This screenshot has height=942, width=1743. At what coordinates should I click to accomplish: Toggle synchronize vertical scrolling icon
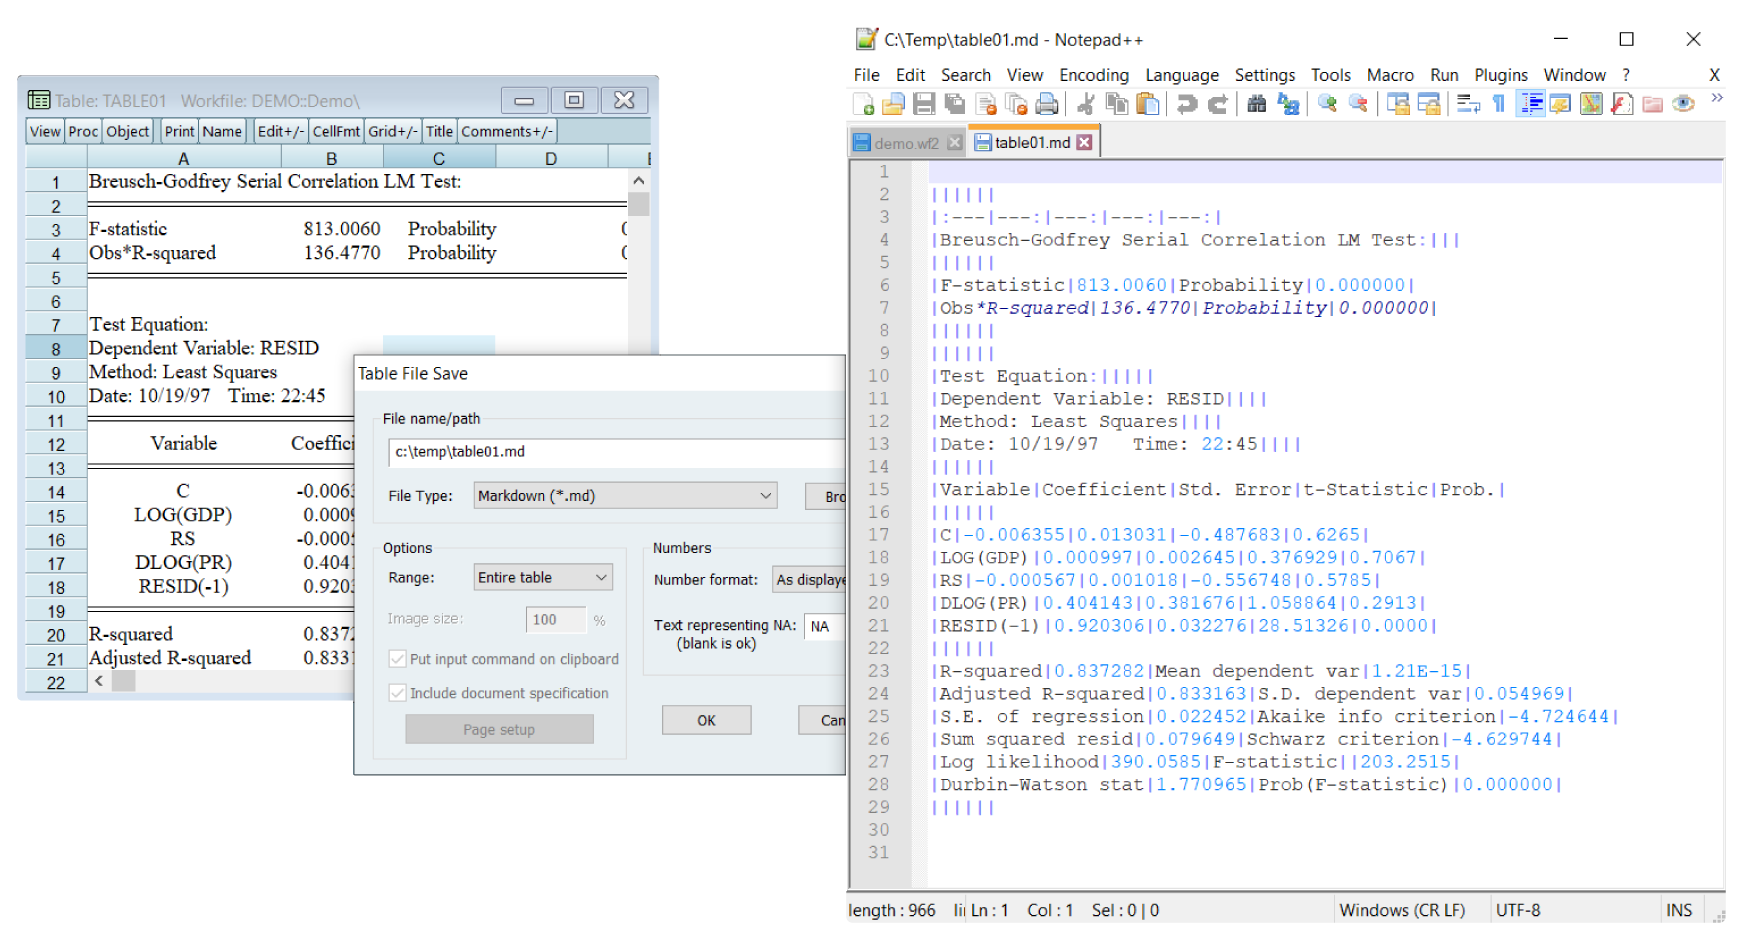pyautogui.click(x=1398, y=104)
